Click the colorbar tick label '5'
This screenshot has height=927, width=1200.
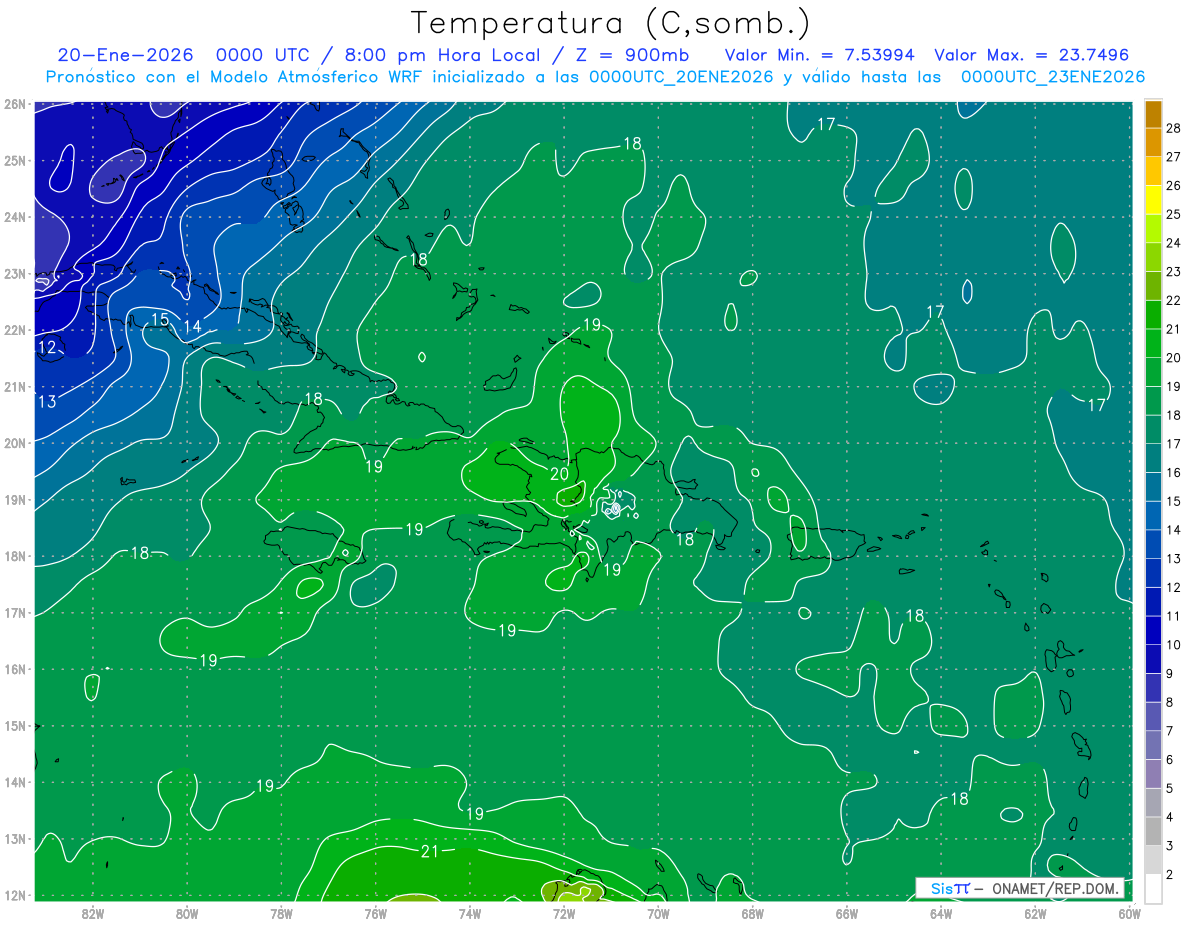click(x=1170, y=788)
